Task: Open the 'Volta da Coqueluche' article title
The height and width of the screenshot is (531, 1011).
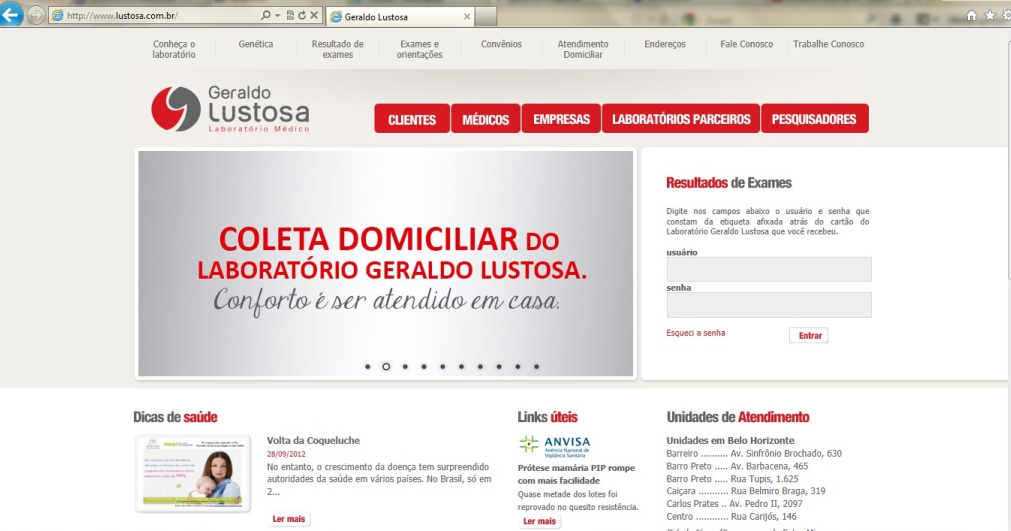Action: [x=313, y=441]
